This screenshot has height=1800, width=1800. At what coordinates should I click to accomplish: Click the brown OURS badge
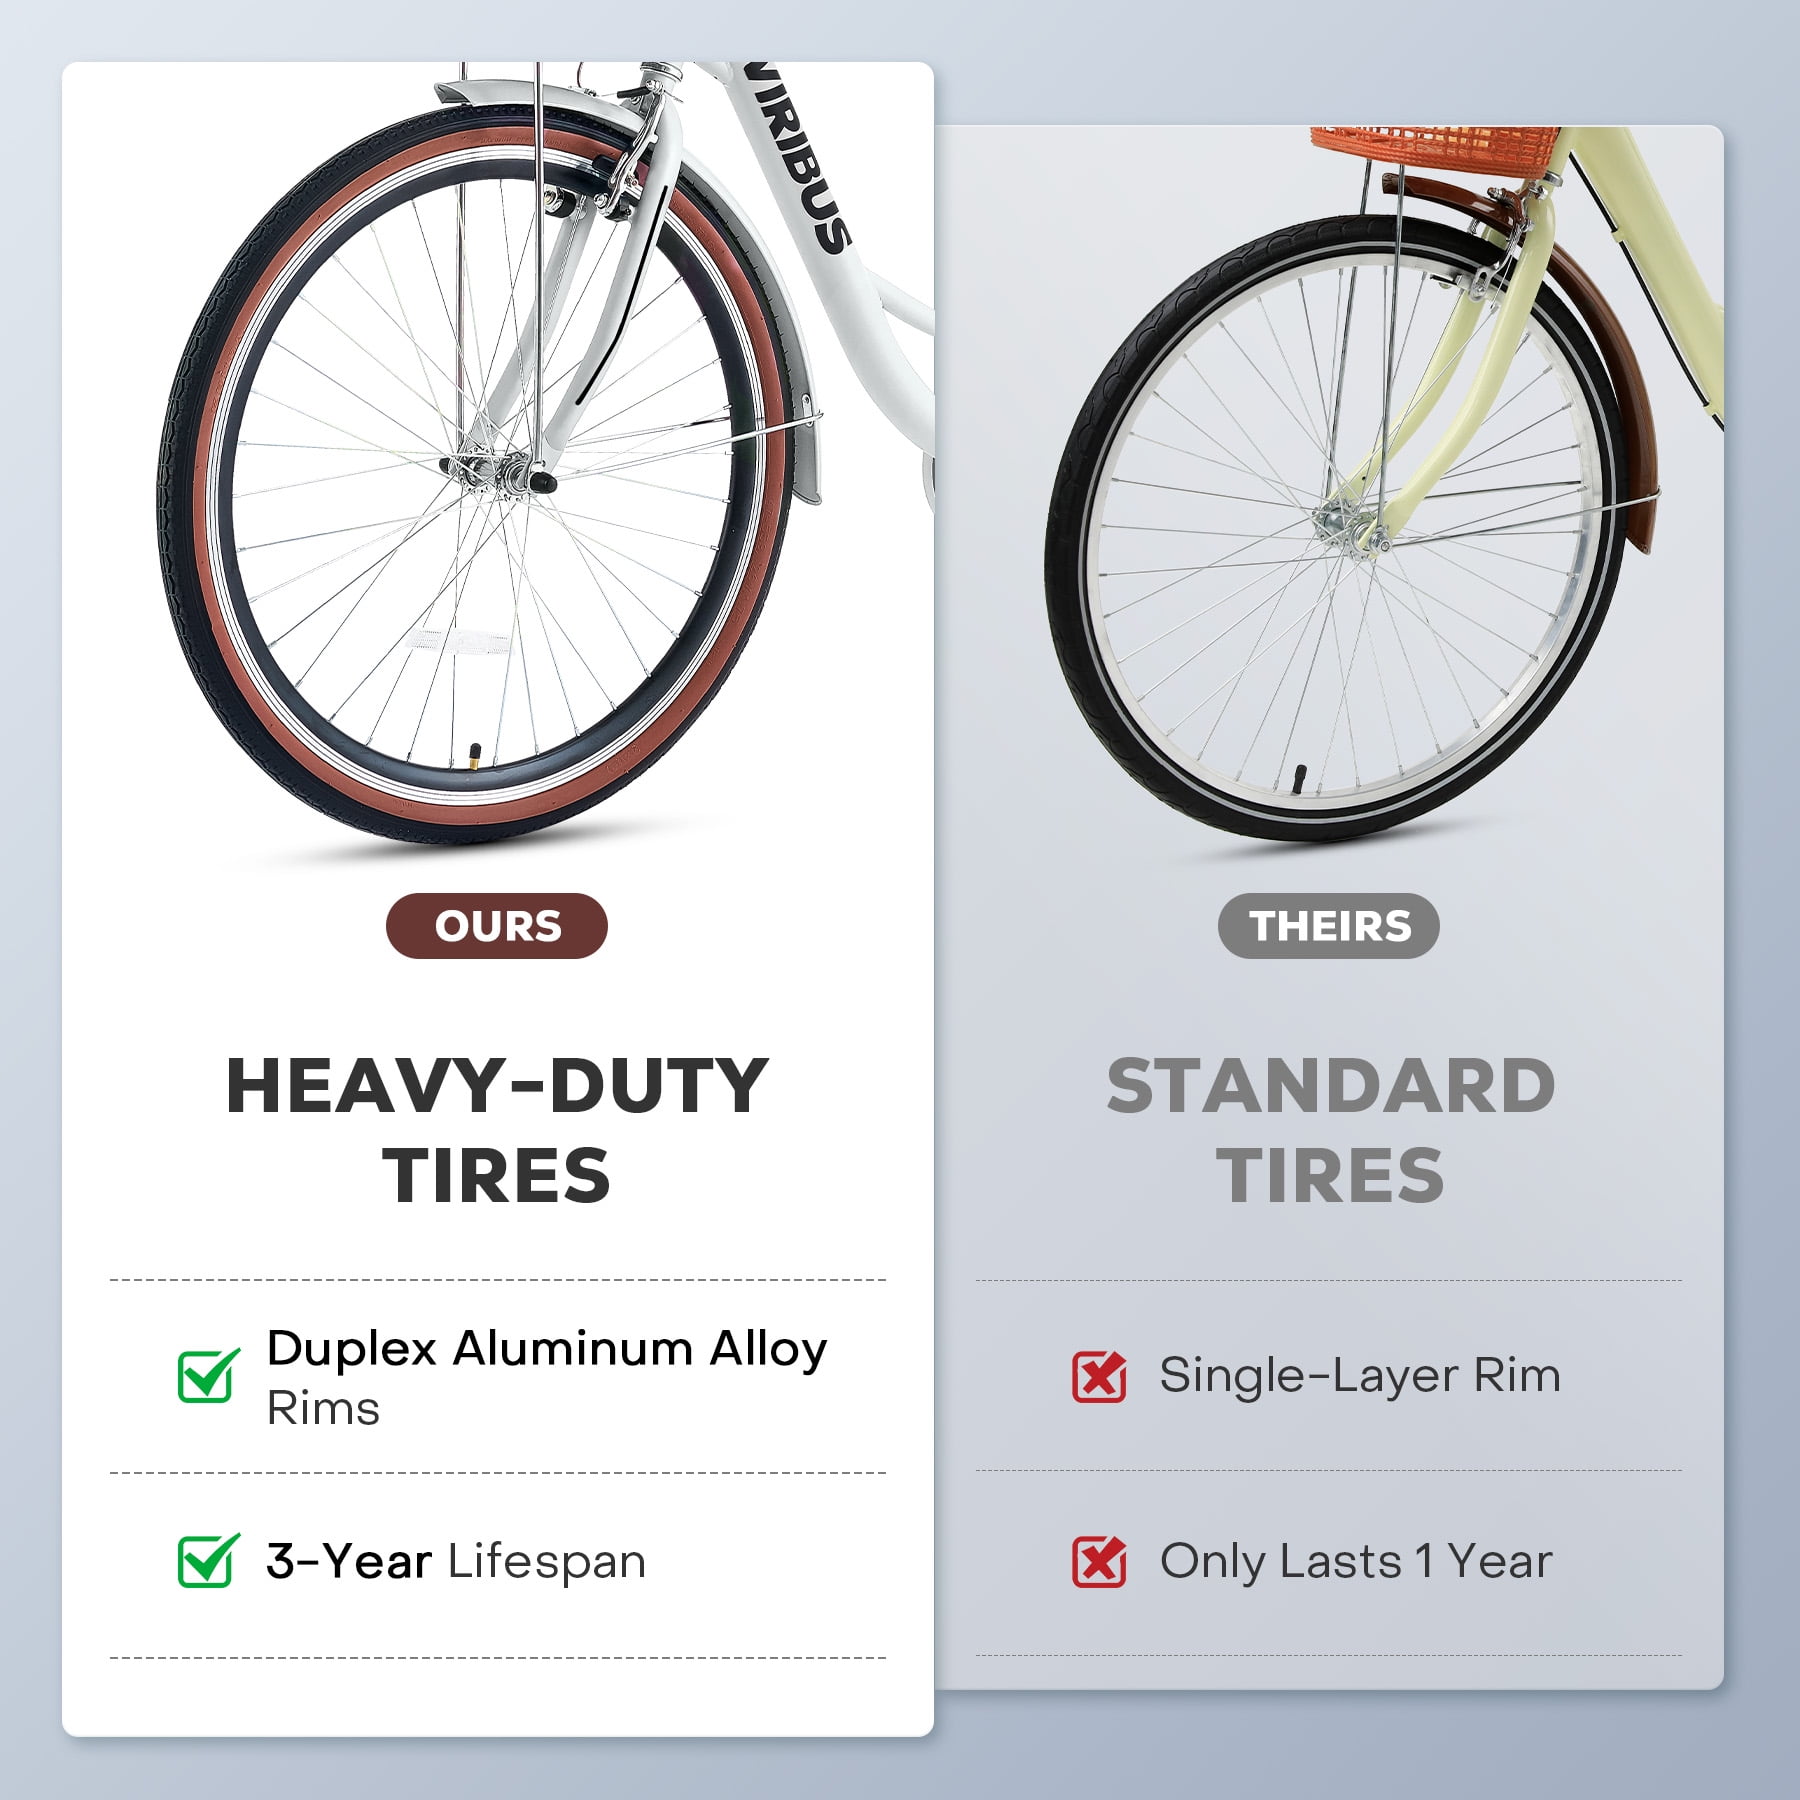pyautogui.click(x=497, y=926)
